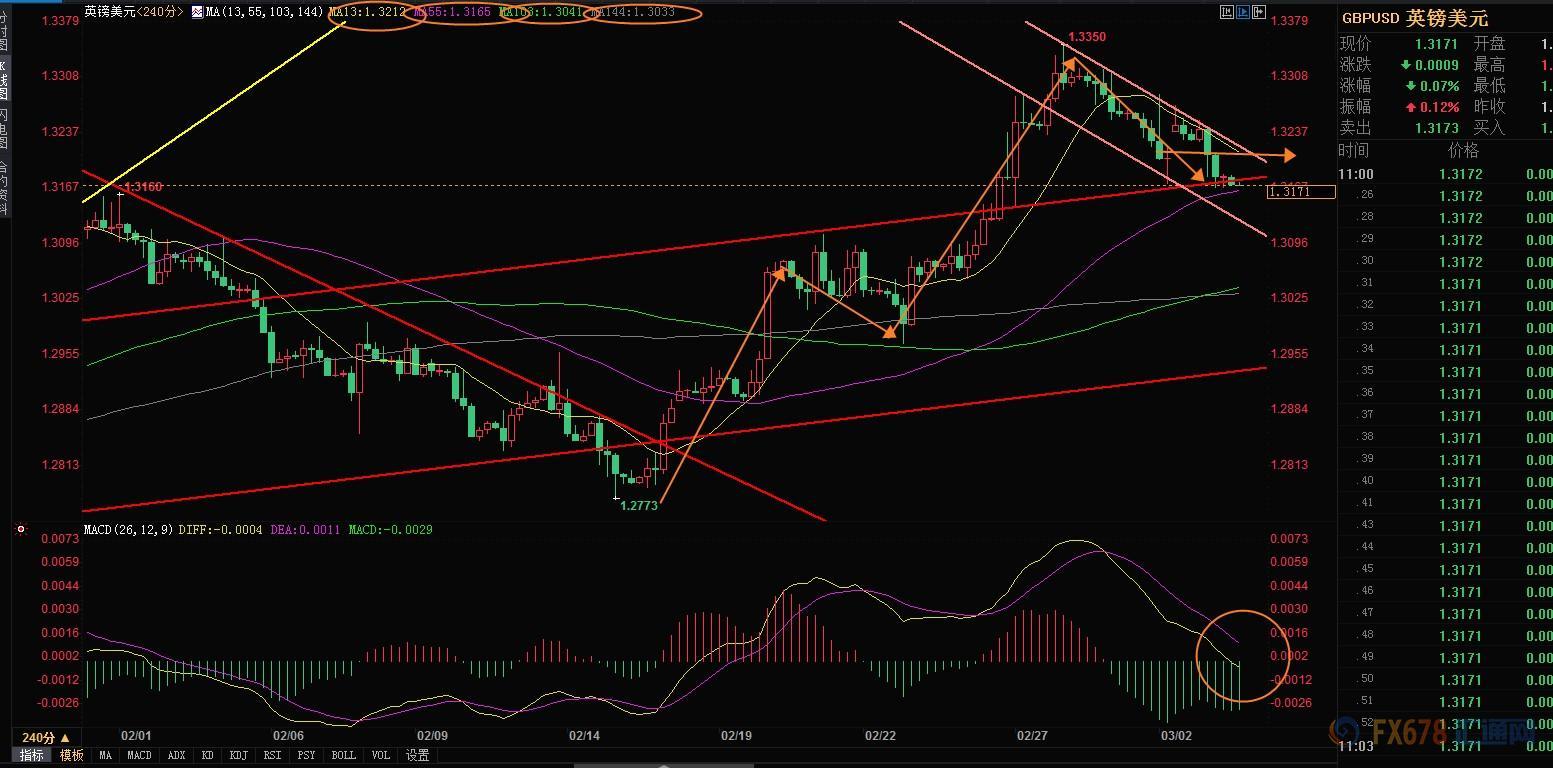Image resolution: width=1553 pixels, height=768 pixels.
Task: Click the 02/27 date on time axis
Action: coord(1031,736)
